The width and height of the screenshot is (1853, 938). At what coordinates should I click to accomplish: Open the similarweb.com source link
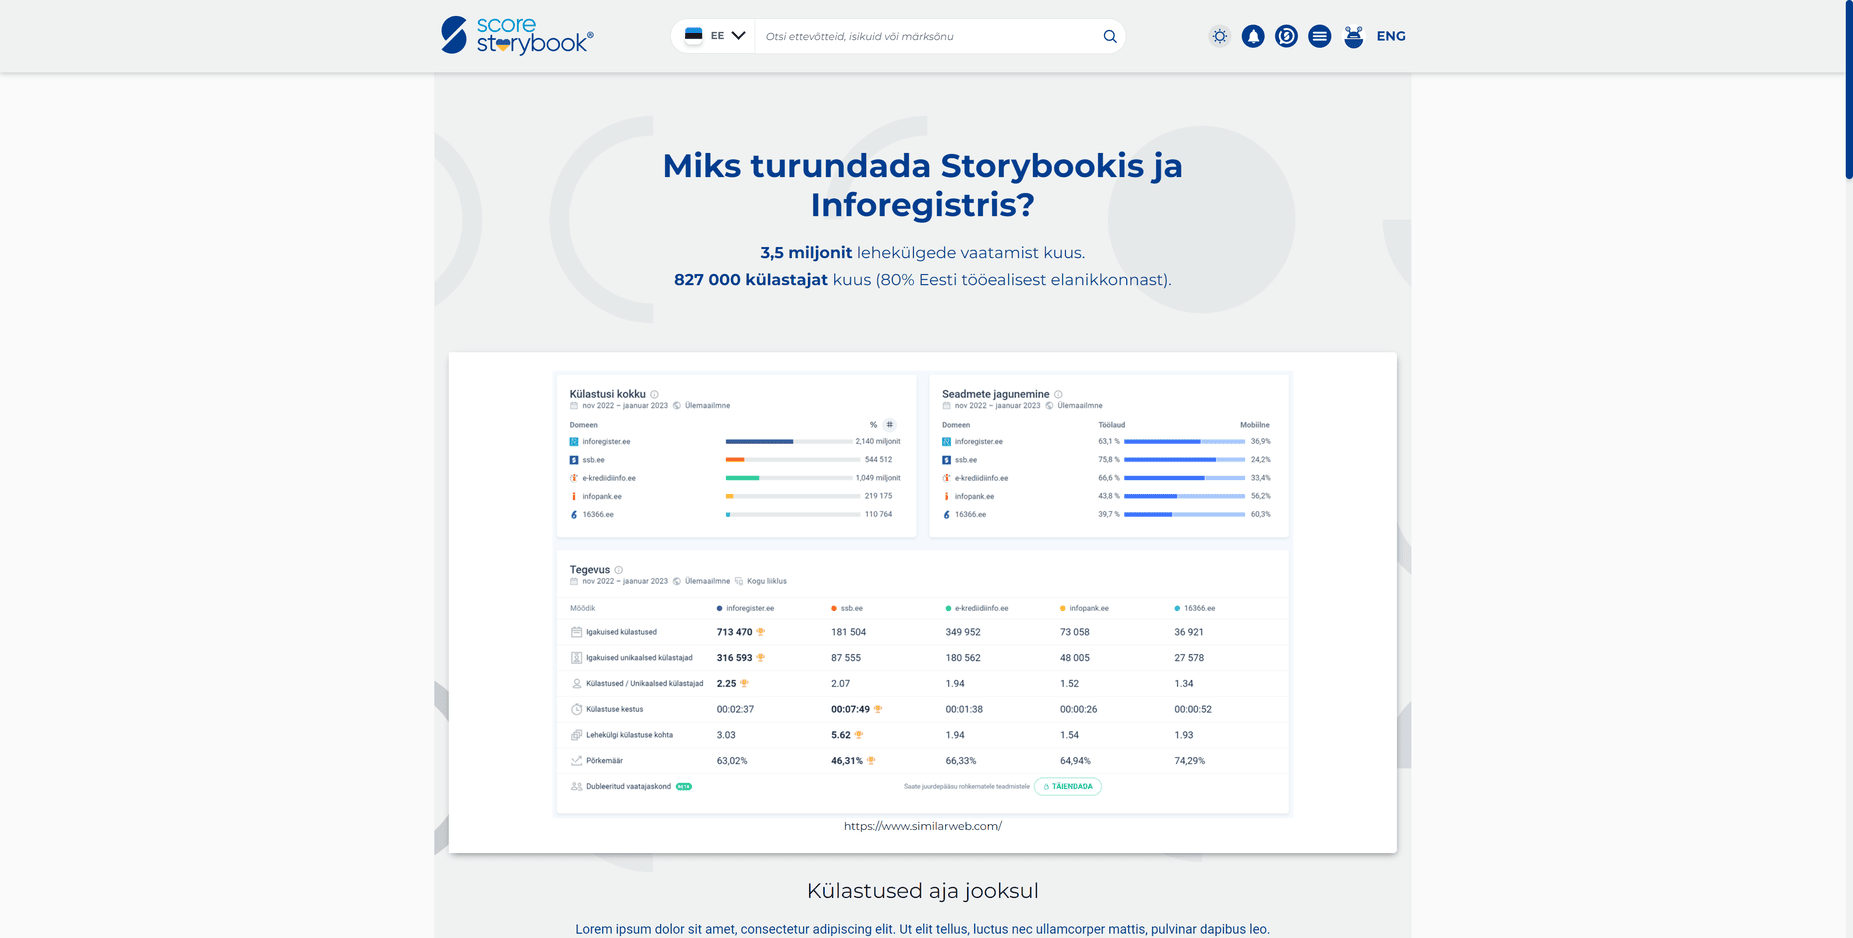pos(922,826)
